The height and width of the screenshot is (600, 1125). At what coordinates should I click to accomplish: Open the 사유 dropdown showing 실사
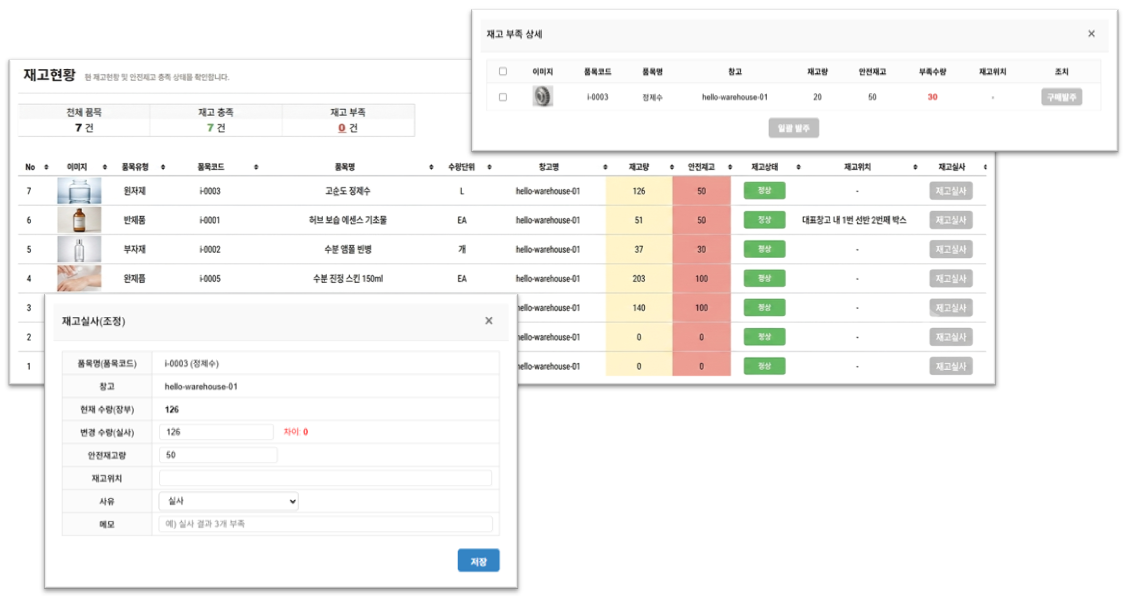coord(228,501)
